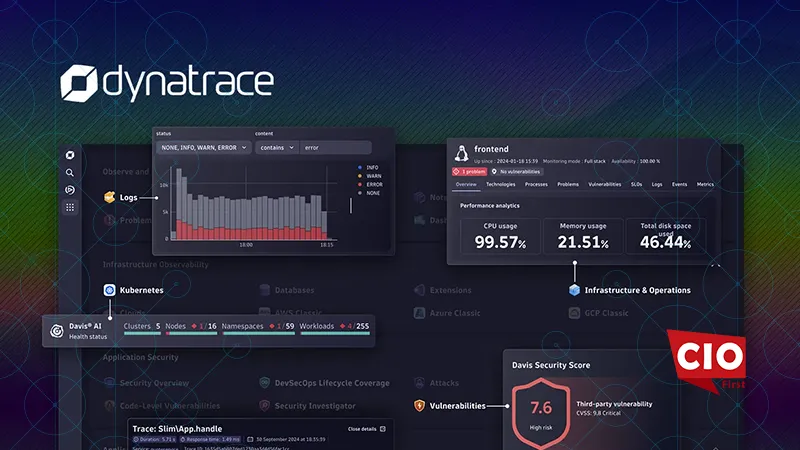Open the apps grid icon in sidebar
The width and height of the screenshot is (800, 450).
[70, 207]
